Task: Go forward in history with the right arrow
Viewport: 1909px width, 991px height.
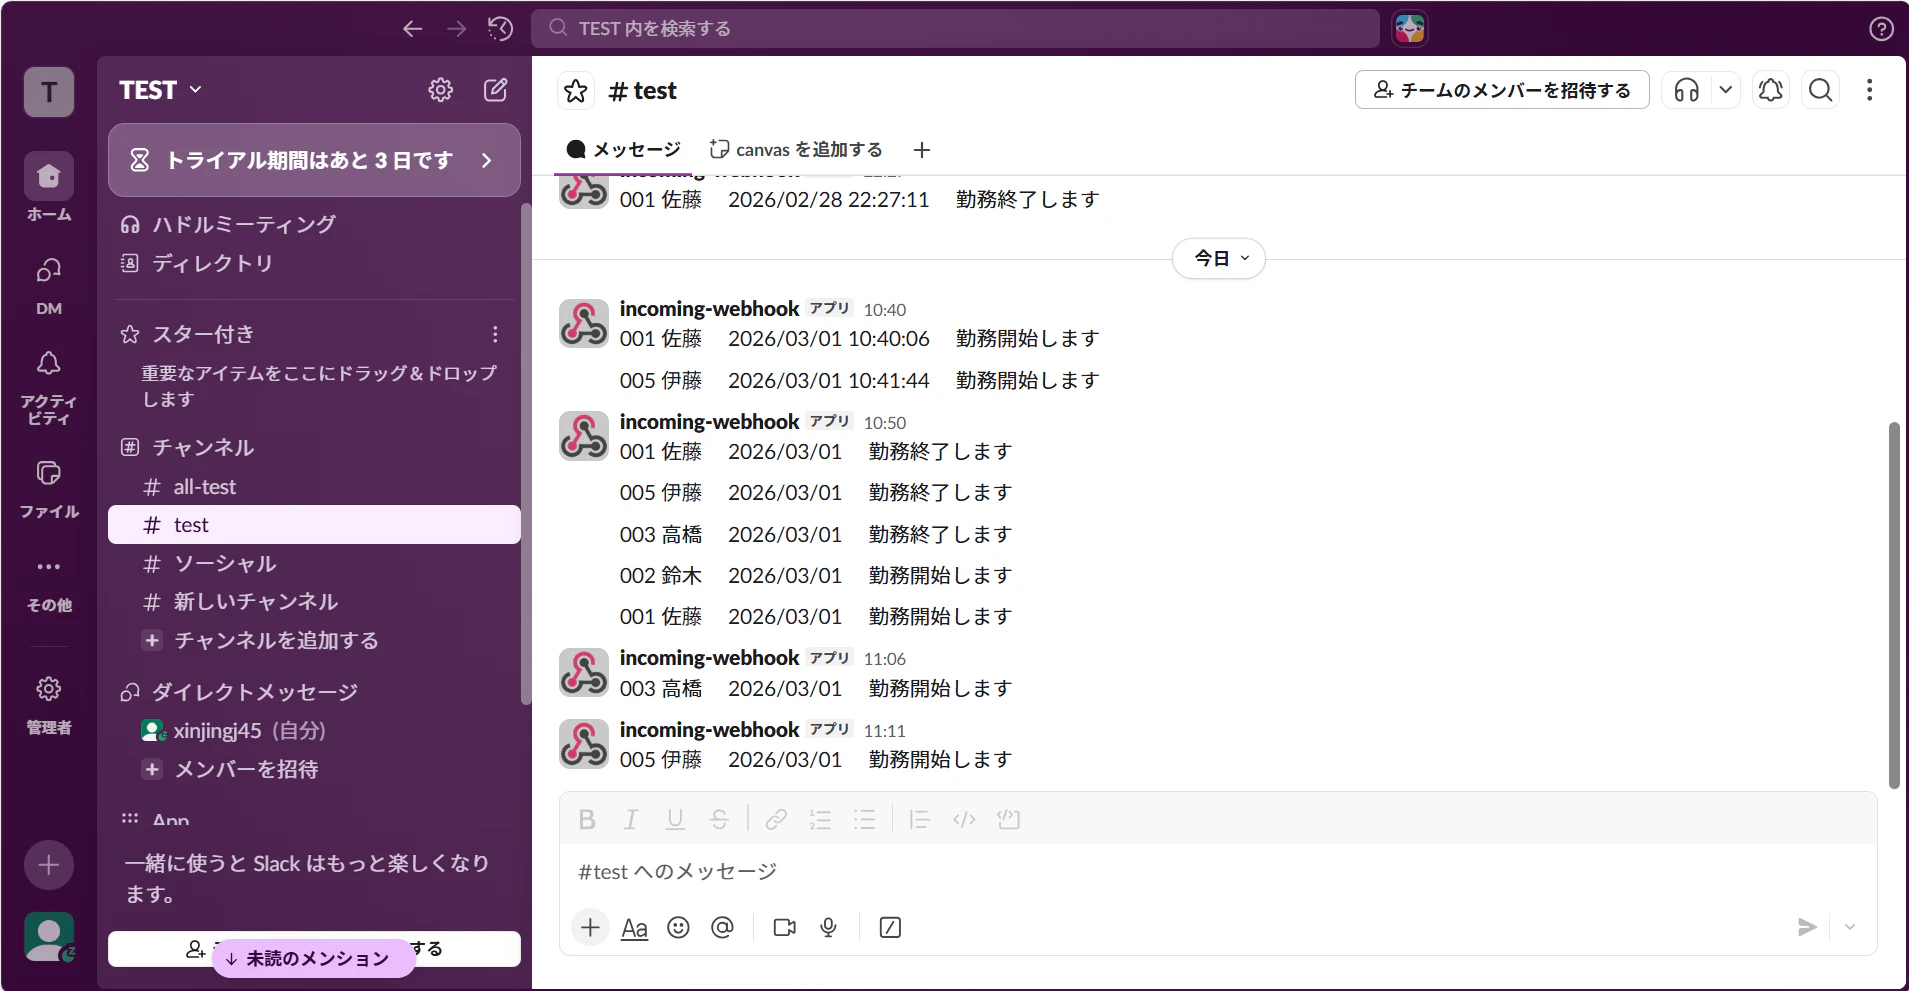Action: click(x=456, y=29)
